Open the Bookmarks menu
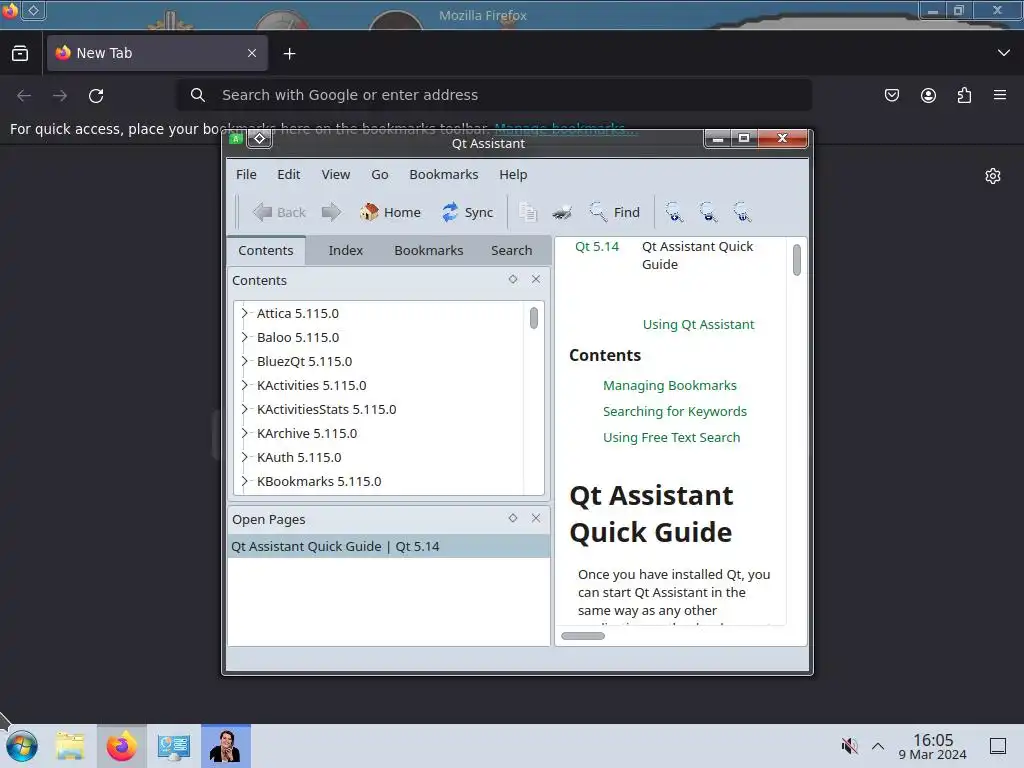 (443, 174)
